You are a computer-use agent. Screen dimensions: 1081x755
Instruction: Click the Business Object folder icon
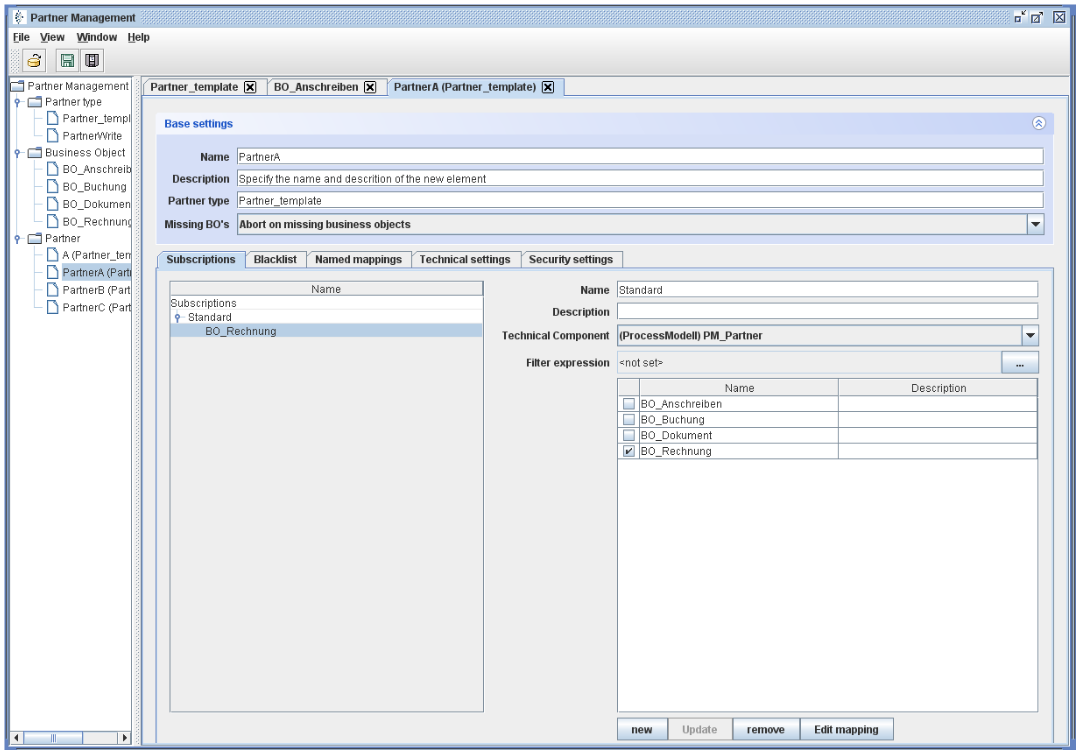(34, 153)
